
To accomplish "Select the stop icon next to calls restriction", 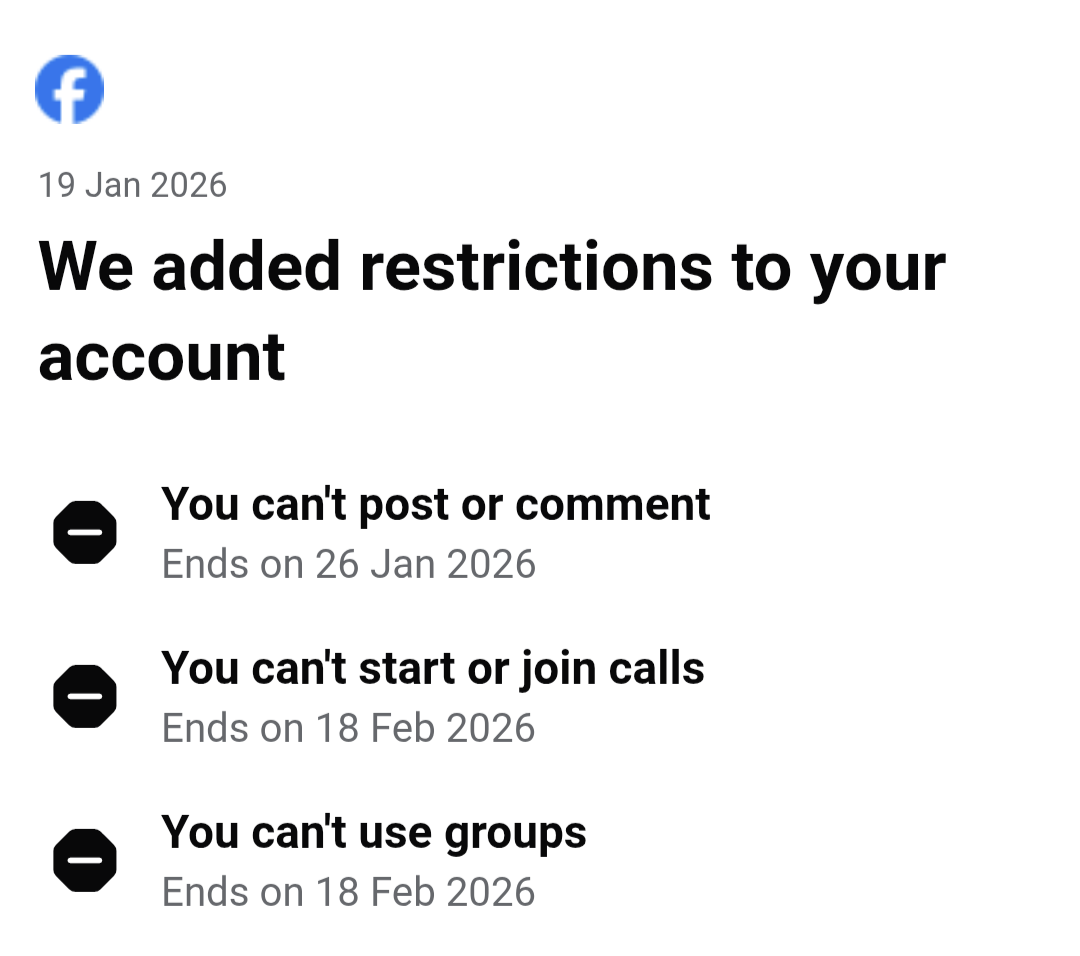I will click(85, 696).
